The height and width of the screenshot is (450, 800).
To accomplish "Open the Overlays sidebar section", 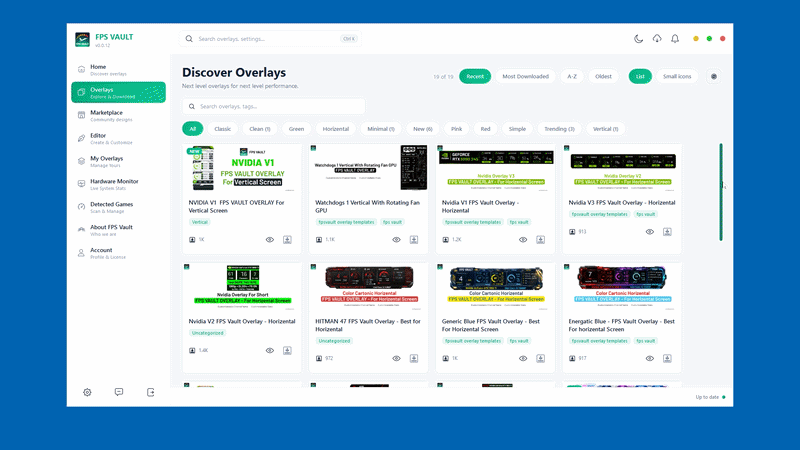I will tap(118, 92).
